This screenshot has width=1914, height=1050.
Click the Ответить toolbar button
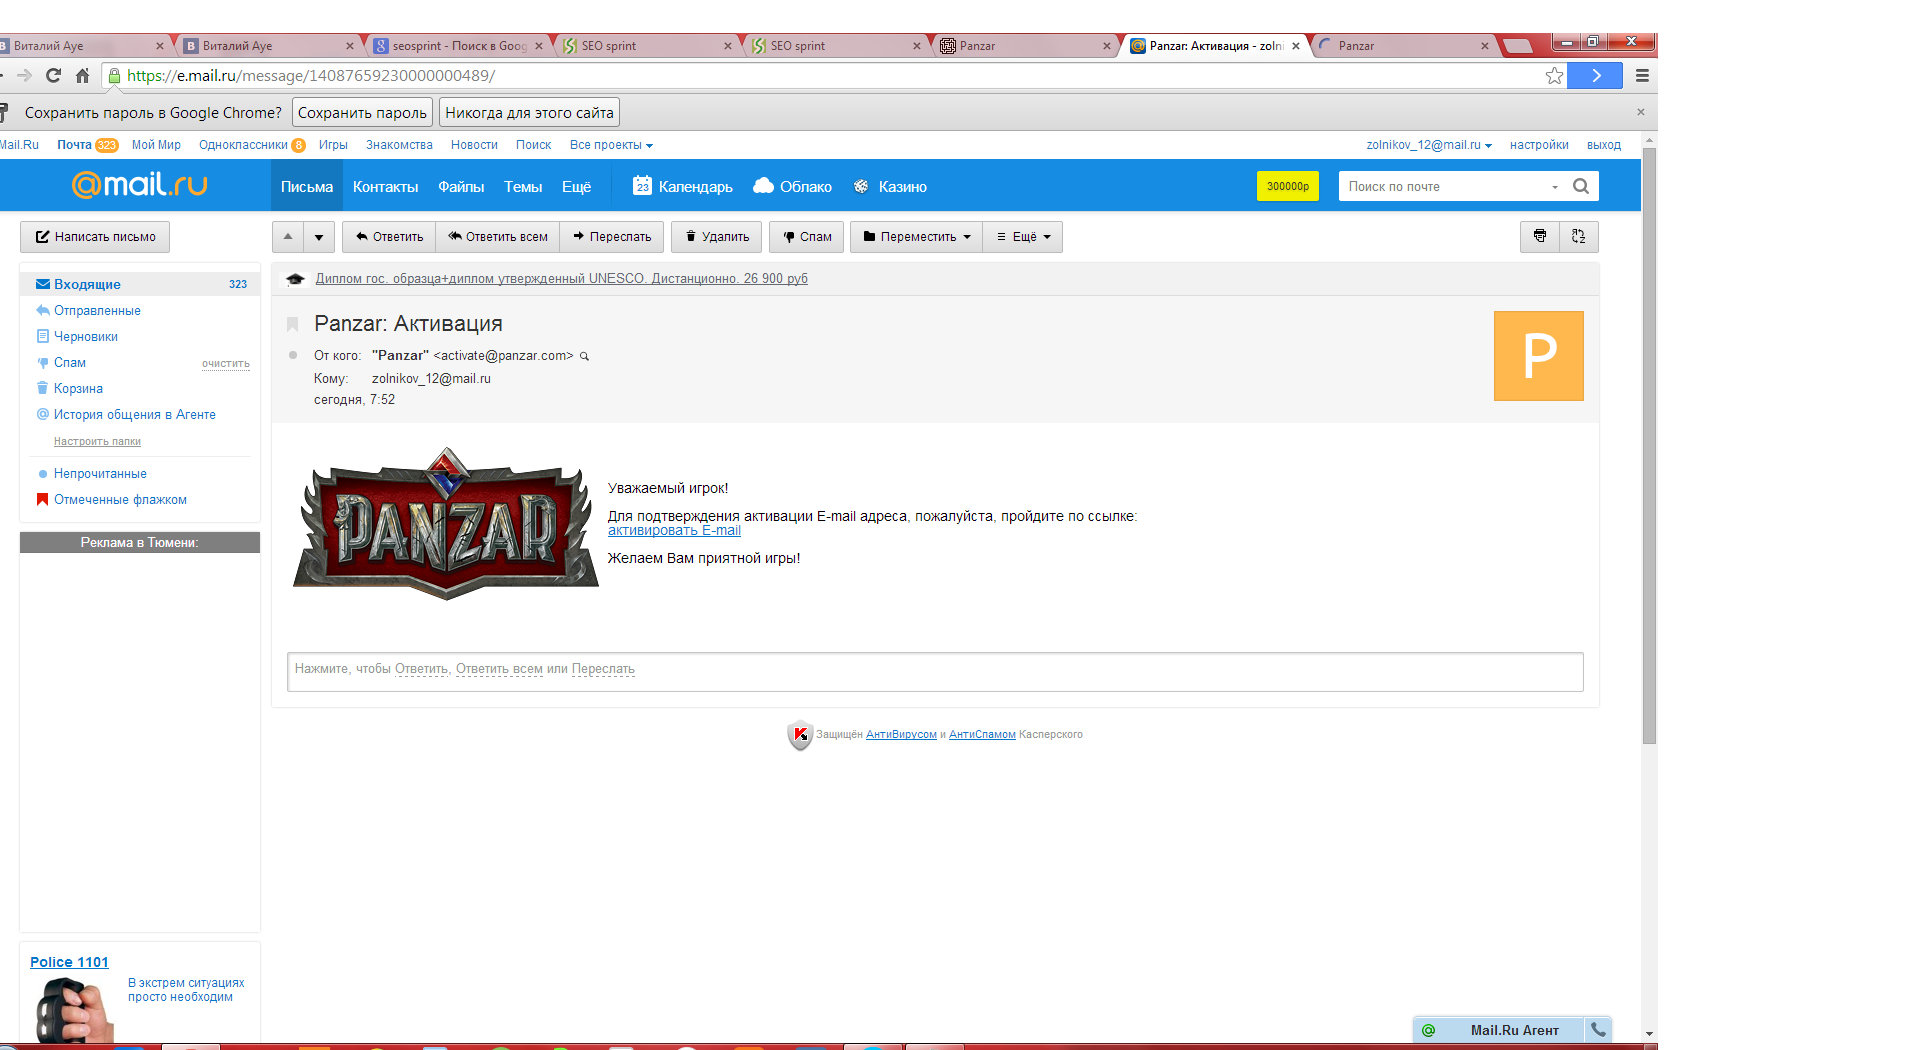(x=389, y=237)
